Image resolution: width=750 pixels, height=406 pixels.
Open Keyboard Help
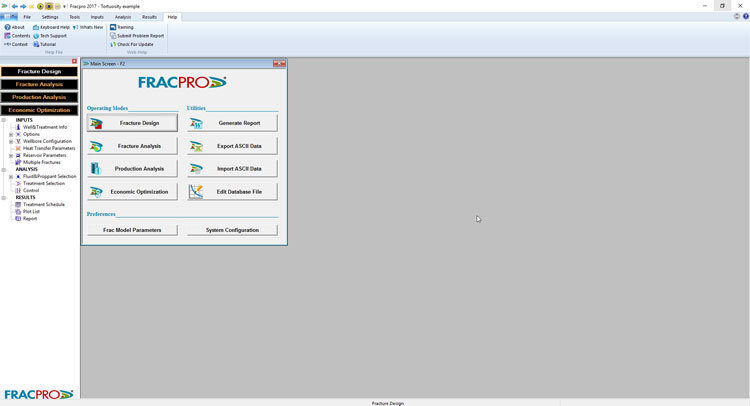coord(51,27)
